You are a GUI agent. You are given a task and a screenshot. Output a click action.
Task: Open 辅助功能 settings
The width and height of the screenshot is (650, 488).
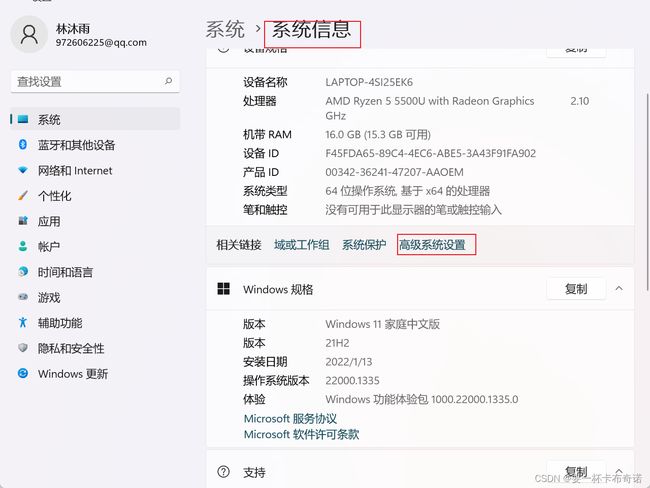click(95, 322)
